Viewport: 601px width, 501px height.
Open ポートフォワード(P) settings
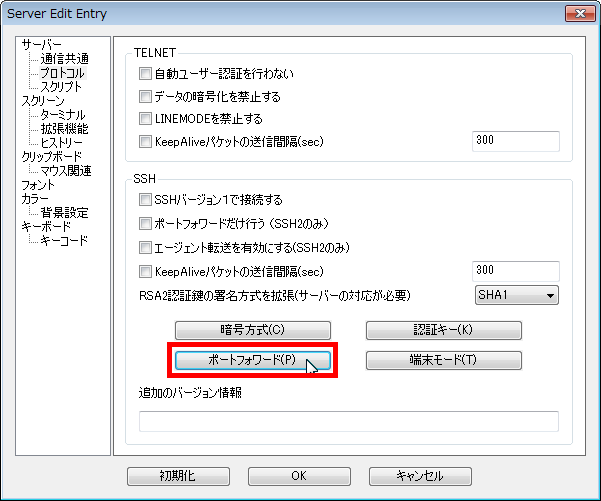[x=253, y=360]
